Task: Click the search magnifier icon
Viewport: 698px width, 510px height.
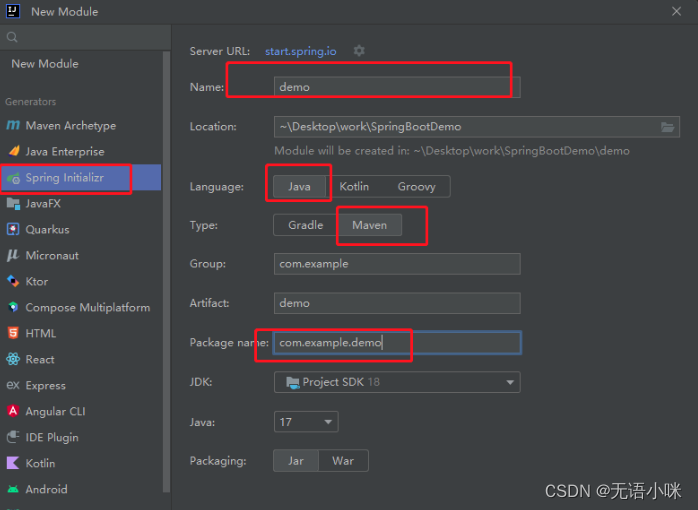Action: click(12, 37)
